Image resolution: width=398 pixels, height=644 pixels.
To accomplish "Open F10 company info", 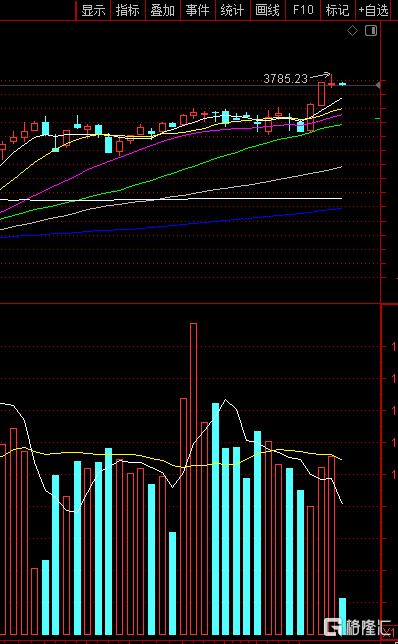I will point(303,10).
